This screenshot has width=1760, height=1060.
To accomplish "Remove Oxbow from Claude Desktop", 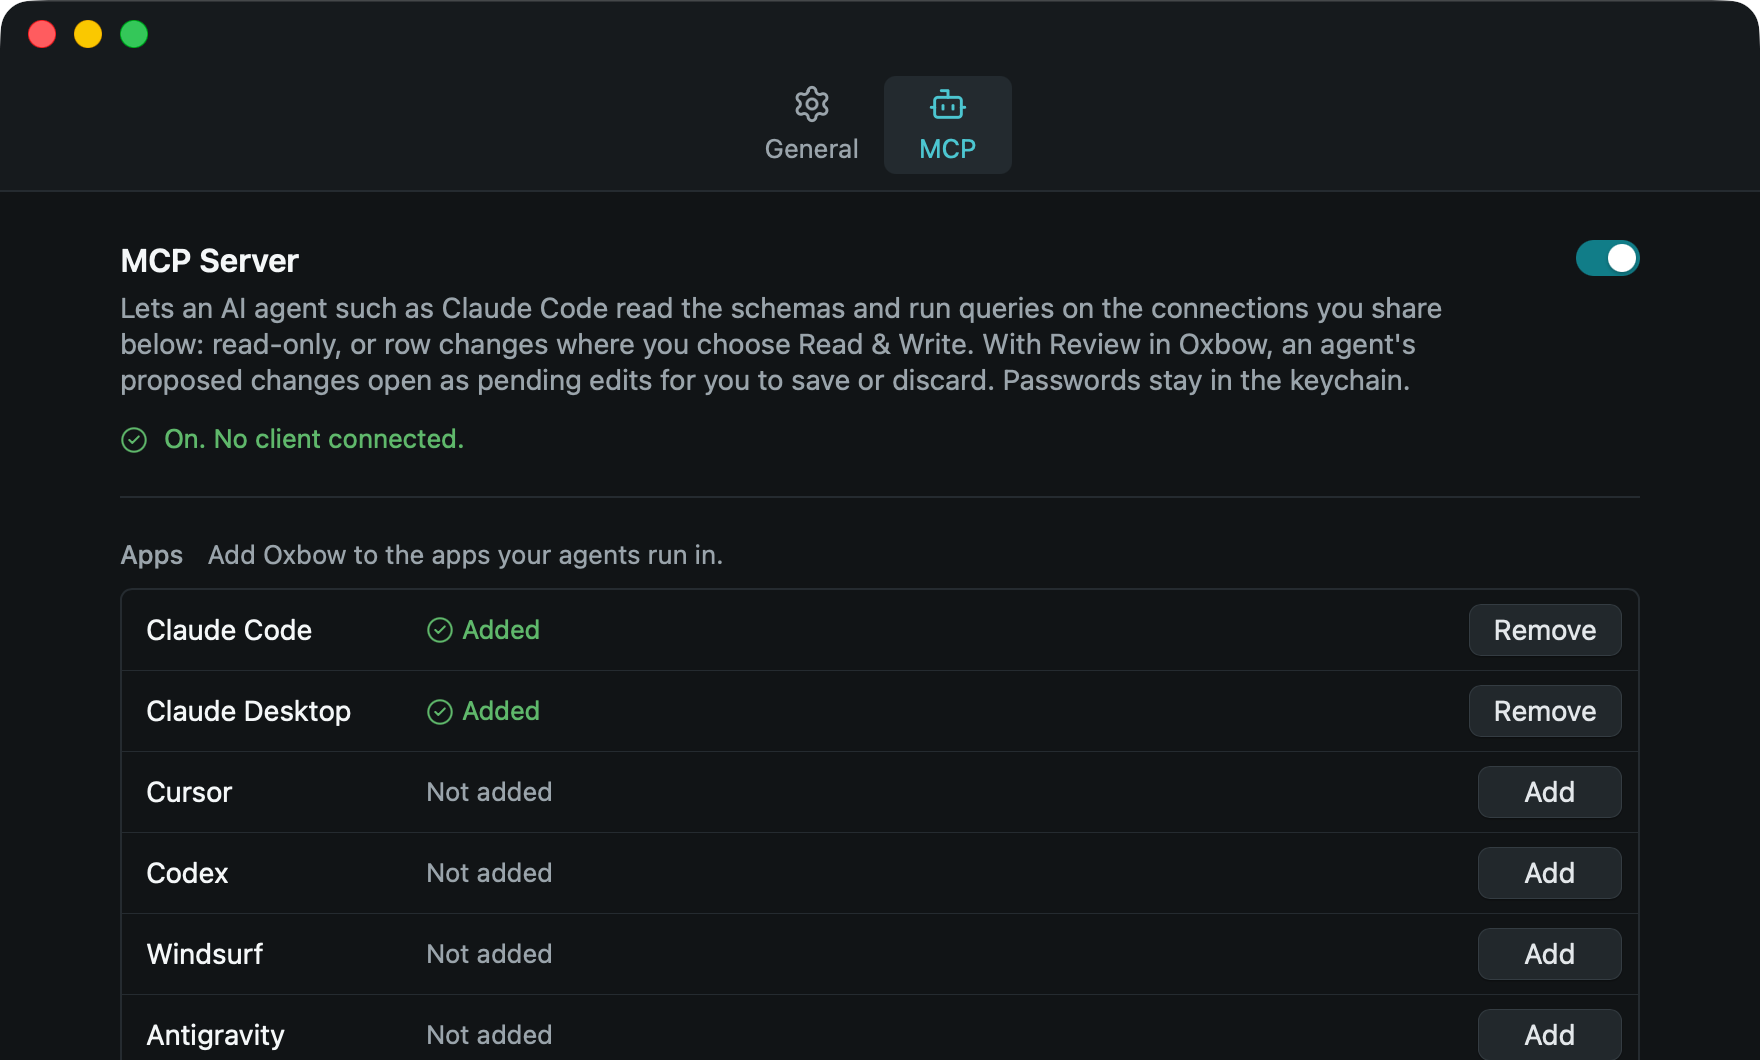I will click(x=1544, y=711).
